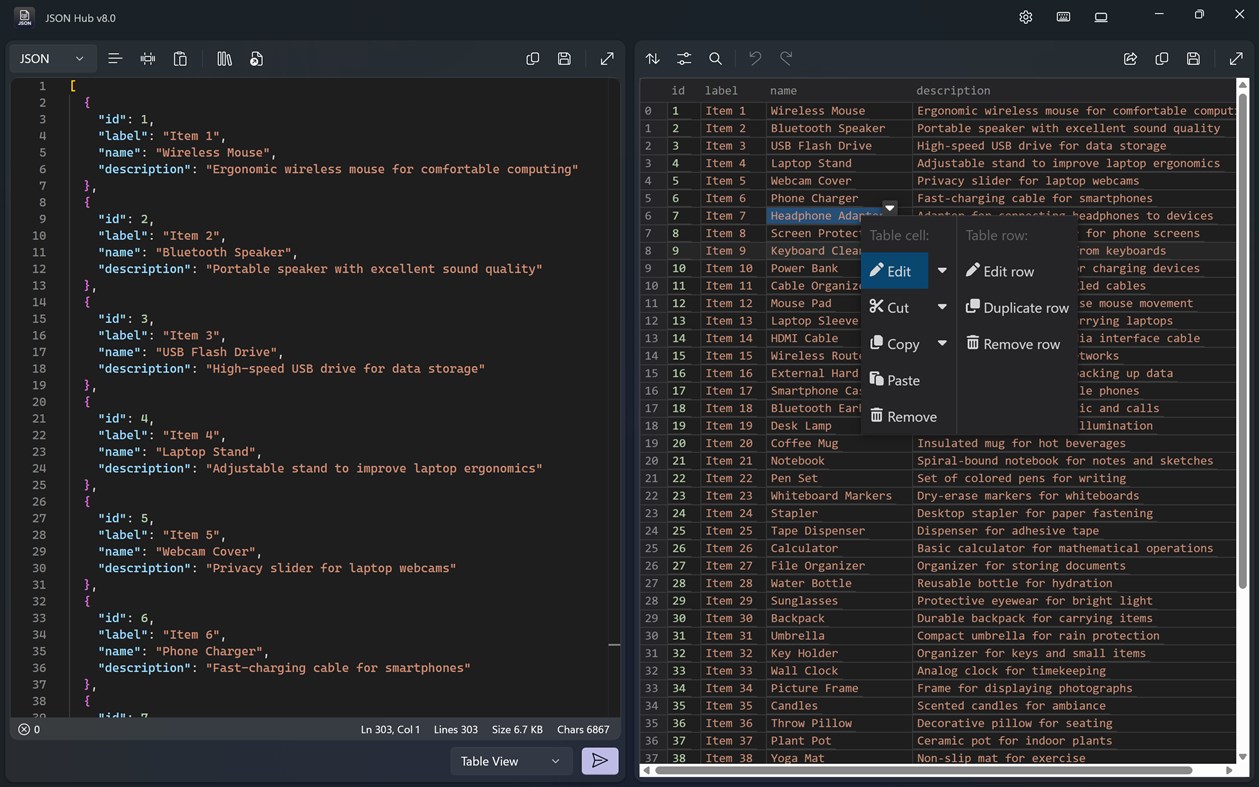Copy the table output with the copy icon
Viewport: 1259px width, 787px height.
(1162, 59)
